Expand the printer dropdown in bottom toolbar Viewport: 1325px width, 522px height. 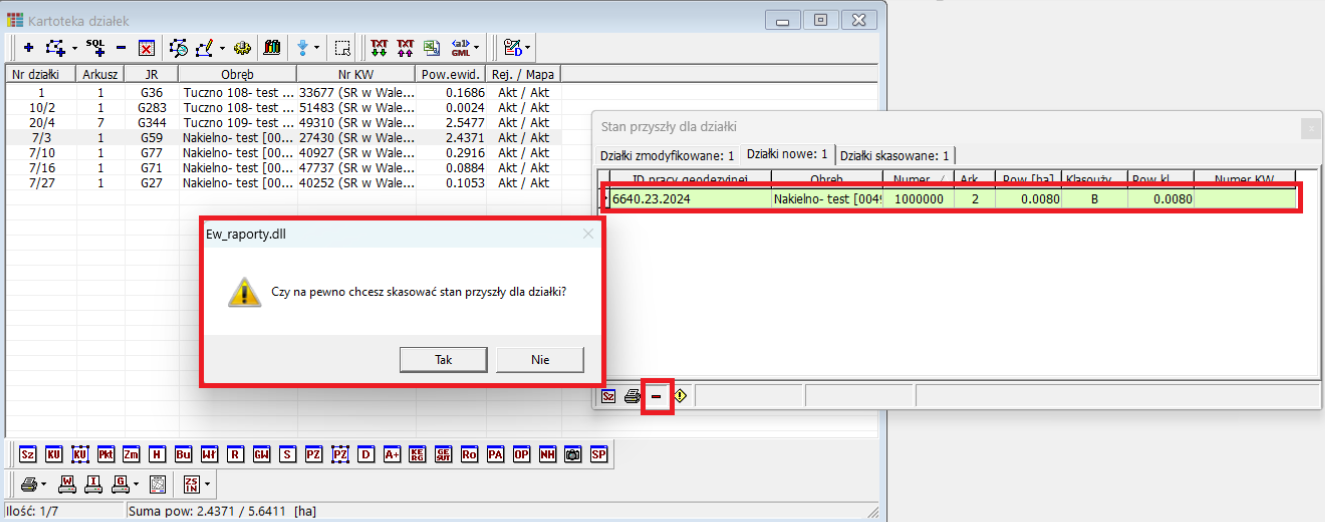point(44,485)
